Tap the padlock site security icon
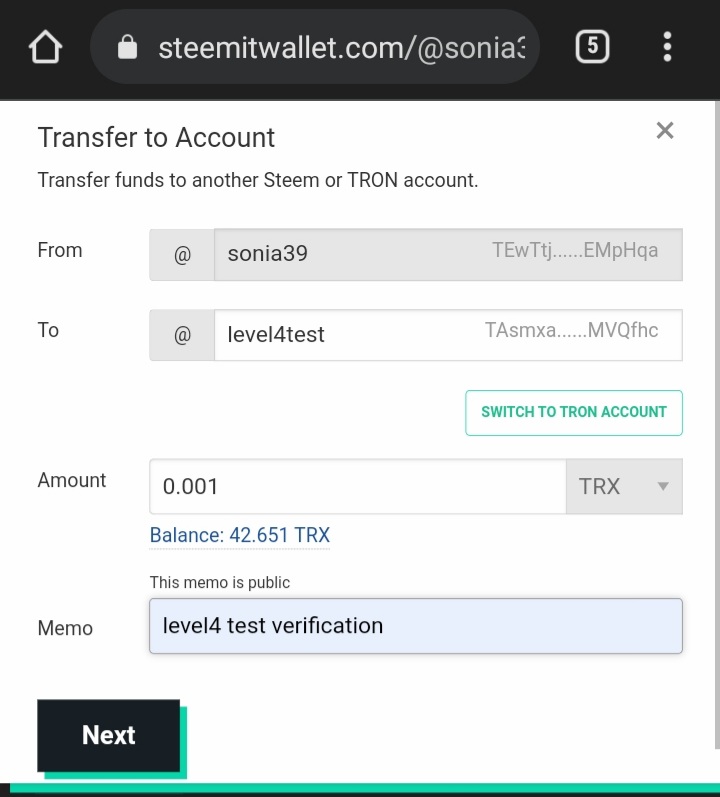 coord(127,47)
